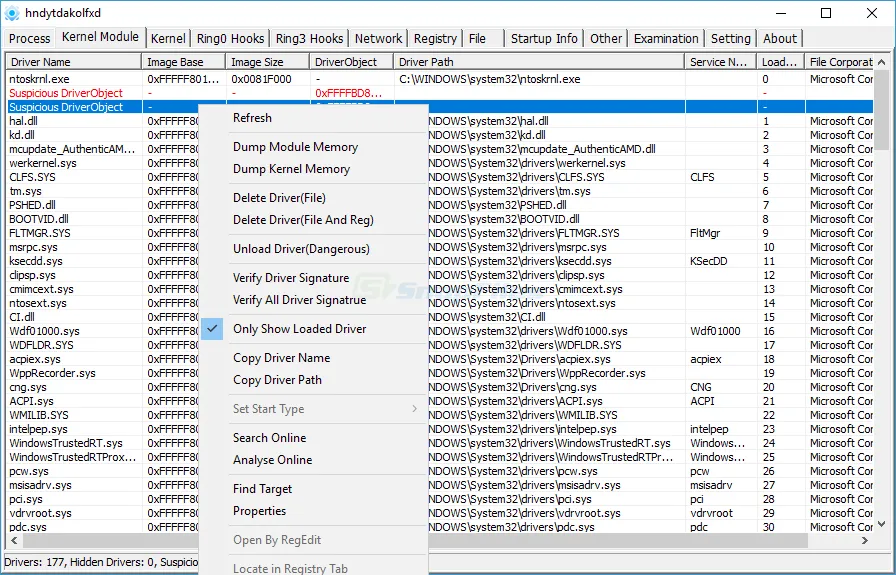Select Copy Driver Path
Viewport: 896px width, 575px height.
(x=313, y=380)
